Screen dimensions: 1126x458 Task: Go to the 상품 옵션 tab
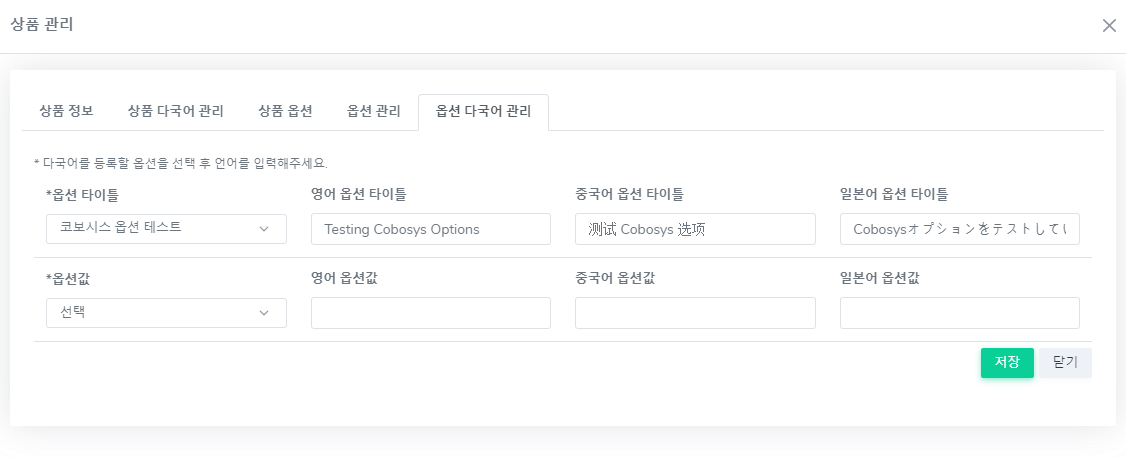(x=285, y=111)
